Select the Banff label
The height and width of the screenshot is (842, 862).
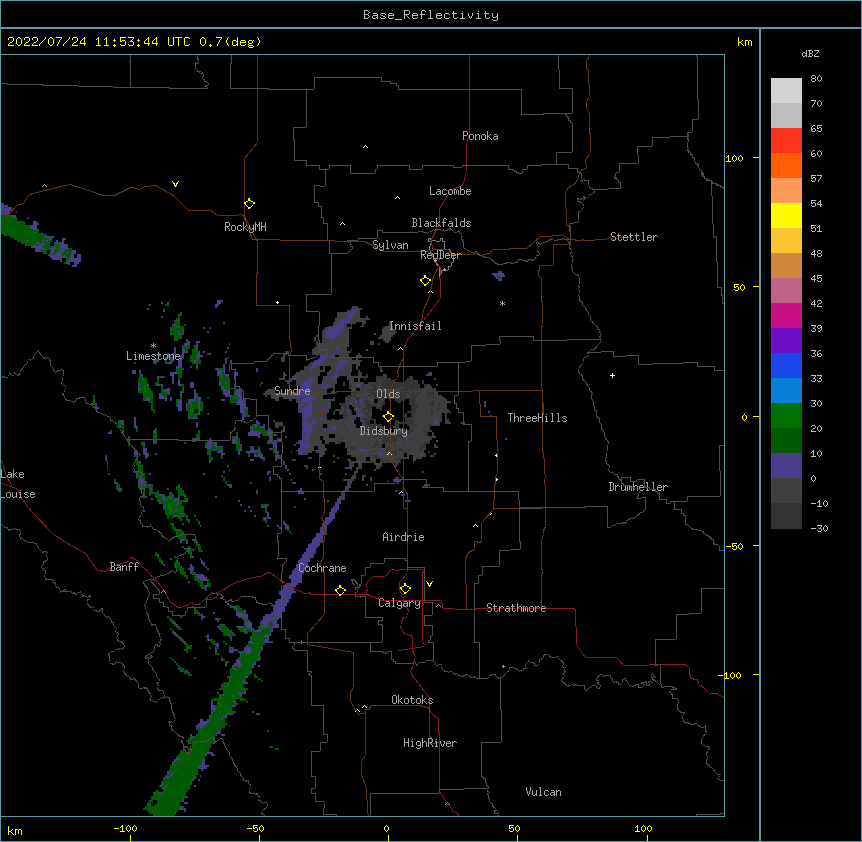[x=124, y=567]
